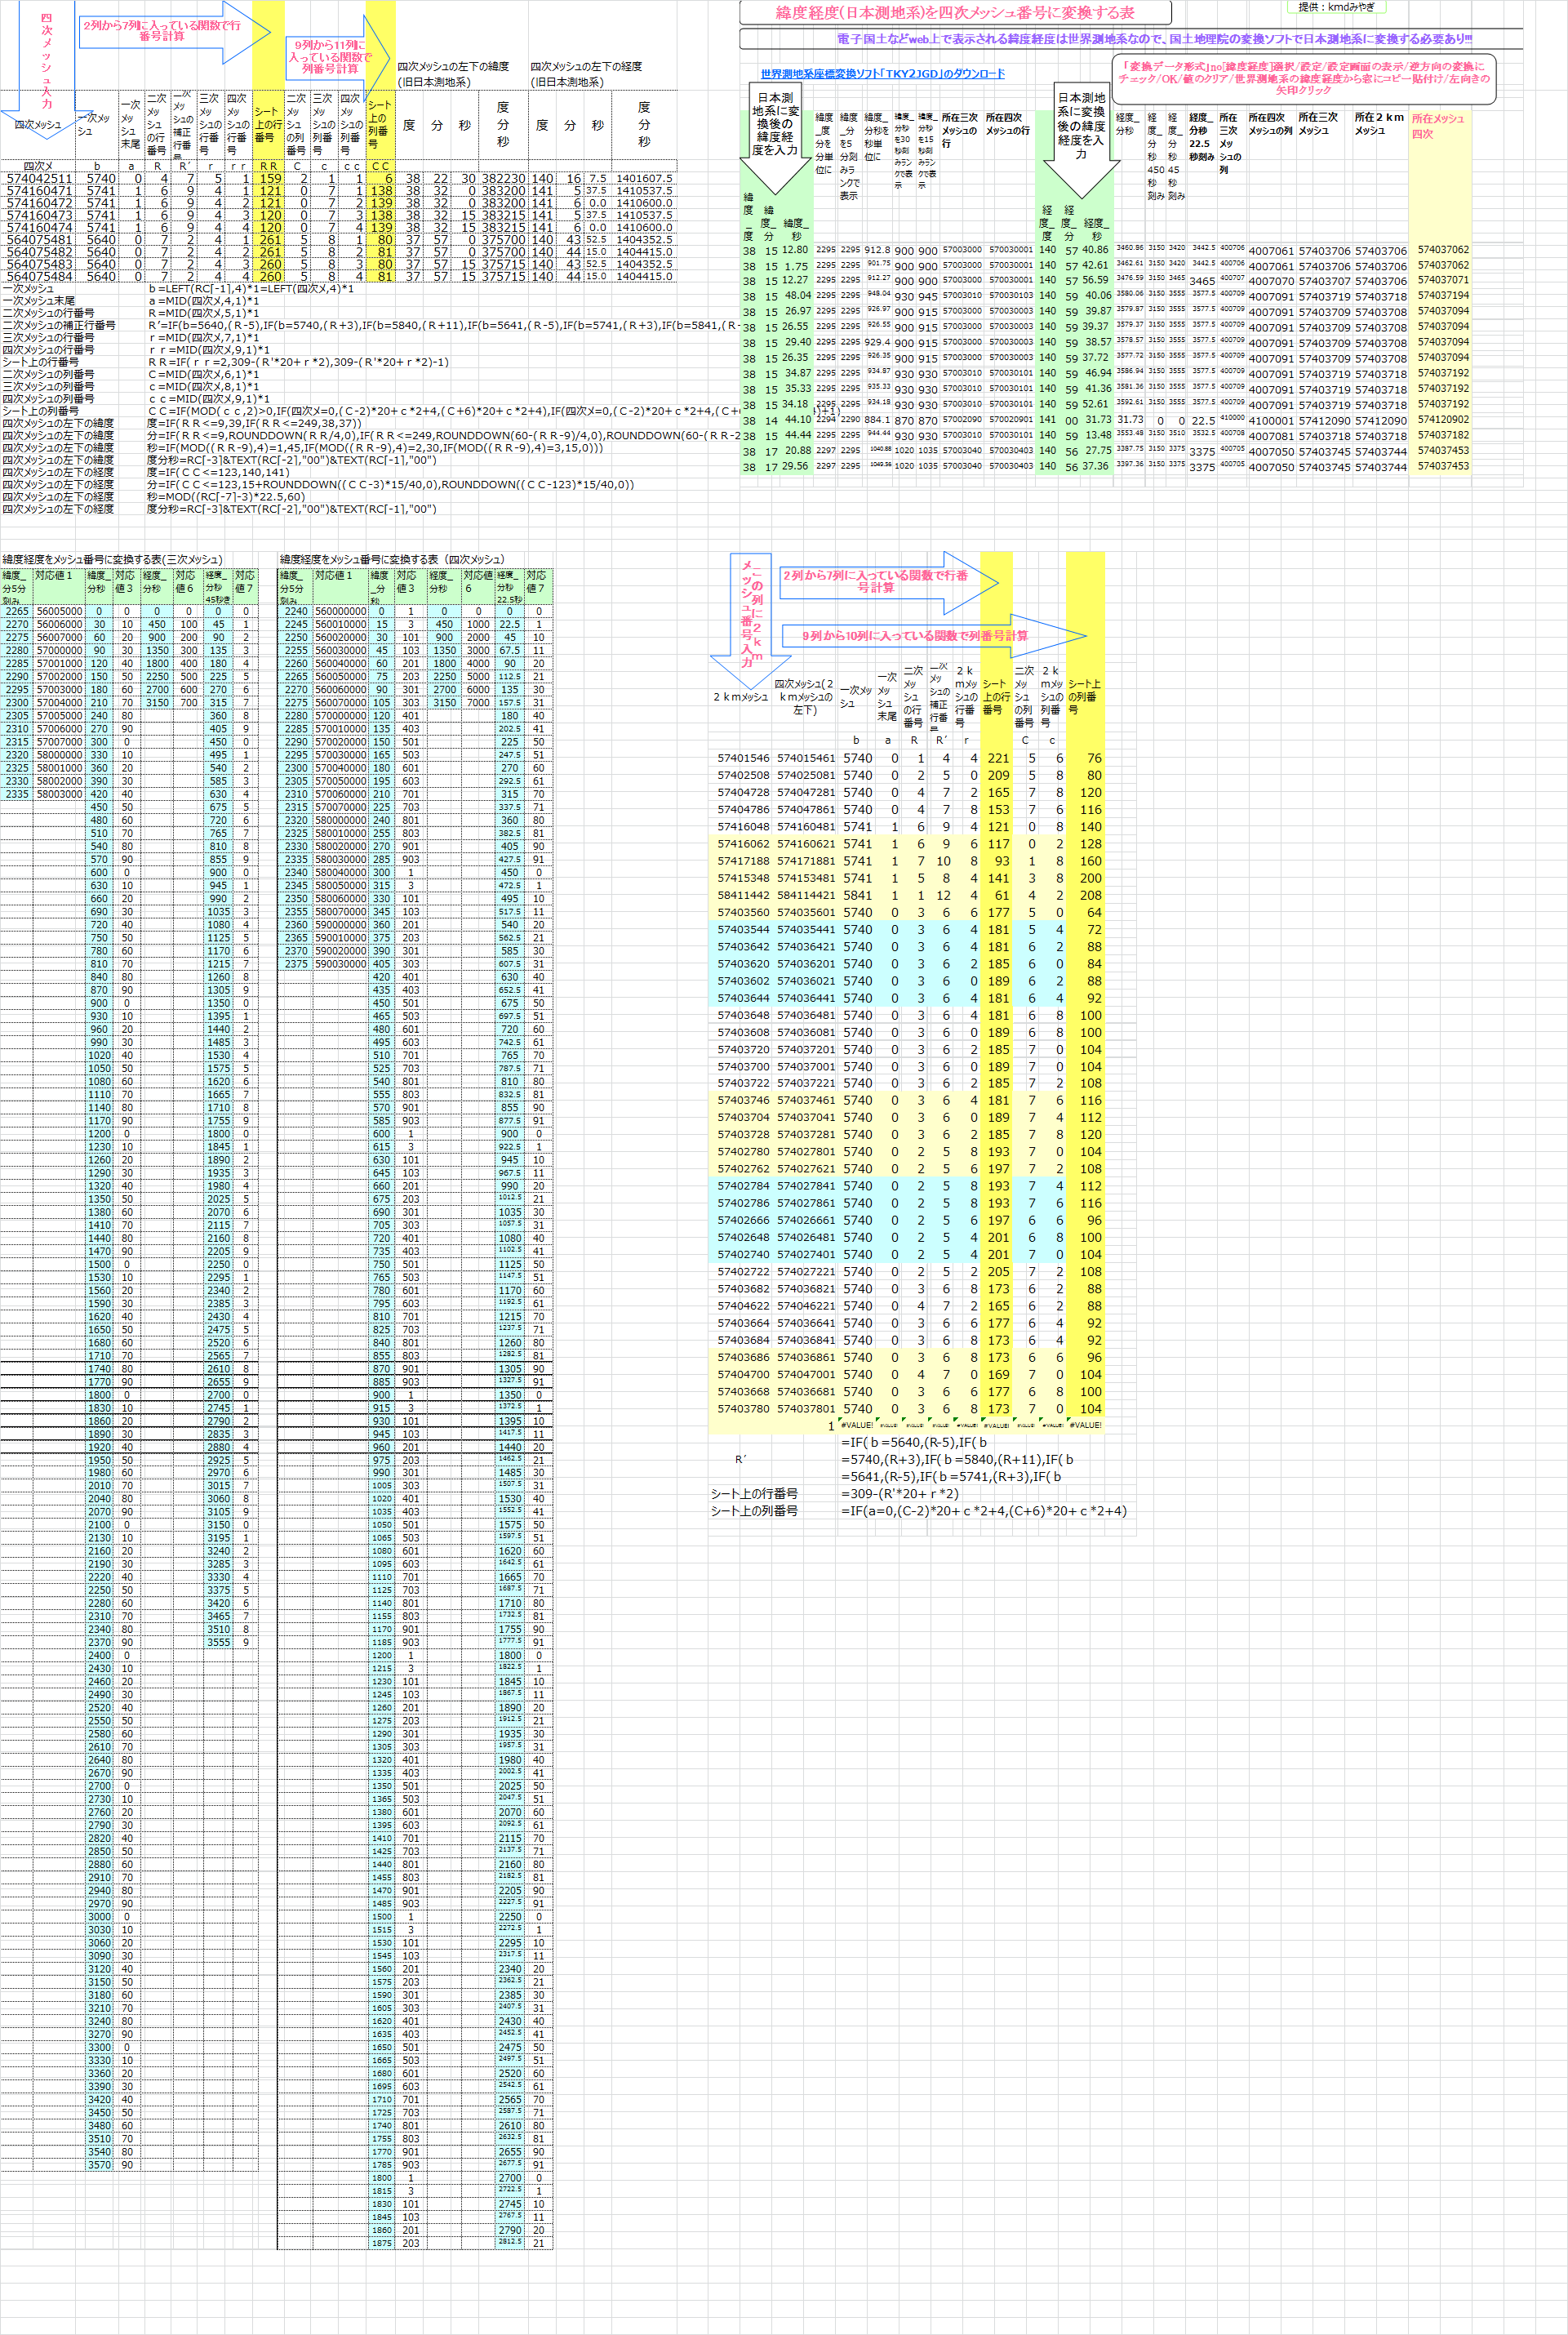Viewport: 1568px width, 2335px height.
Task: Click cell containing 574015461
Action: [x=805, y=759]
